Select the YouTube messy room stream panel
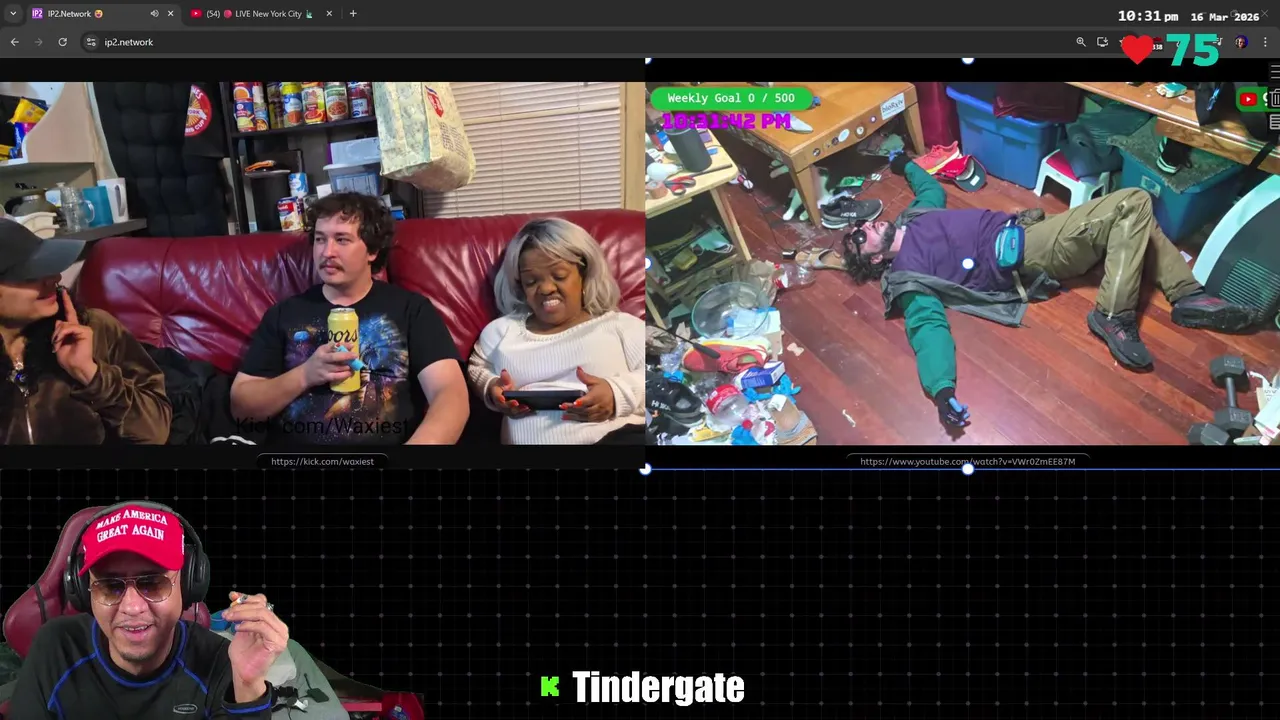The image size is (1280, 720). pyautogui.click(x=962, y=263)
